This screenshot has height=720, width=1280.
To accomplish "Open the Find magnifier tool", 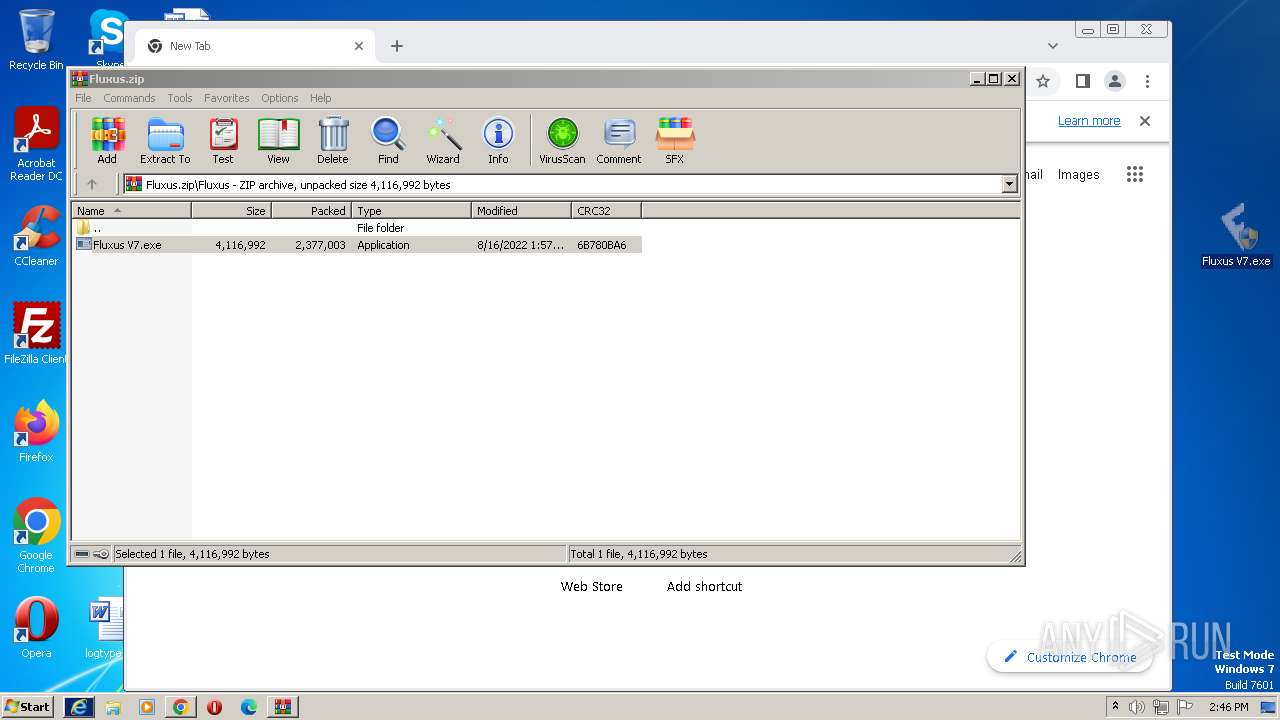I will (388, 140).
